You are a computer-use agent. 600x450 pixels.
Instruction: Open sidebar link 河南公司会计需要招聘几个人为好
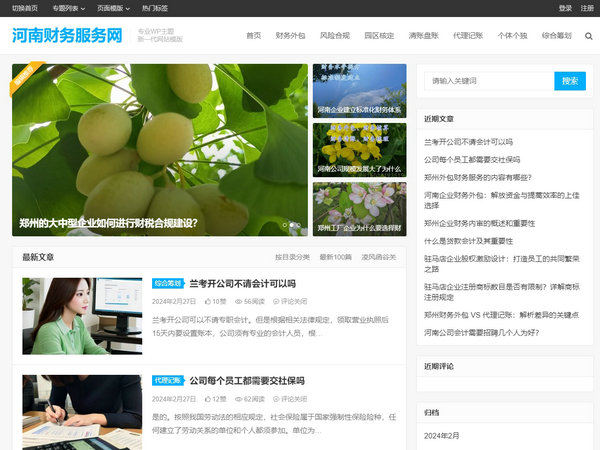coord(481,333)
